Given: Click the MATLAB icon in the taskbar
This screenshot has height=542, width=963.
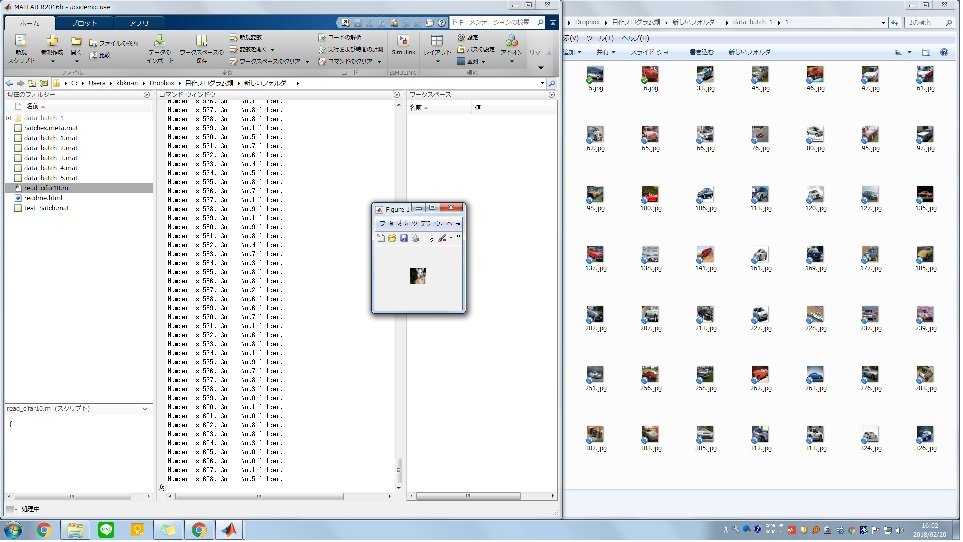Looking at the screenshot, I should (x=229, y=530).
